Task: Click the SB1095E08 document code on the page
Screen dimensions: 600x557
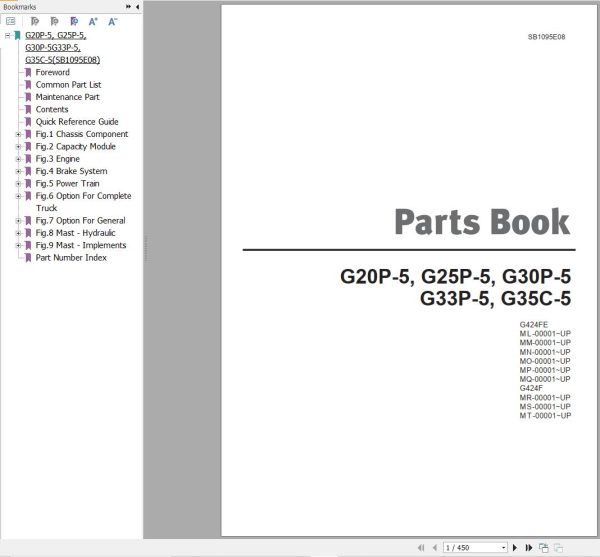Action: [546, 37]
